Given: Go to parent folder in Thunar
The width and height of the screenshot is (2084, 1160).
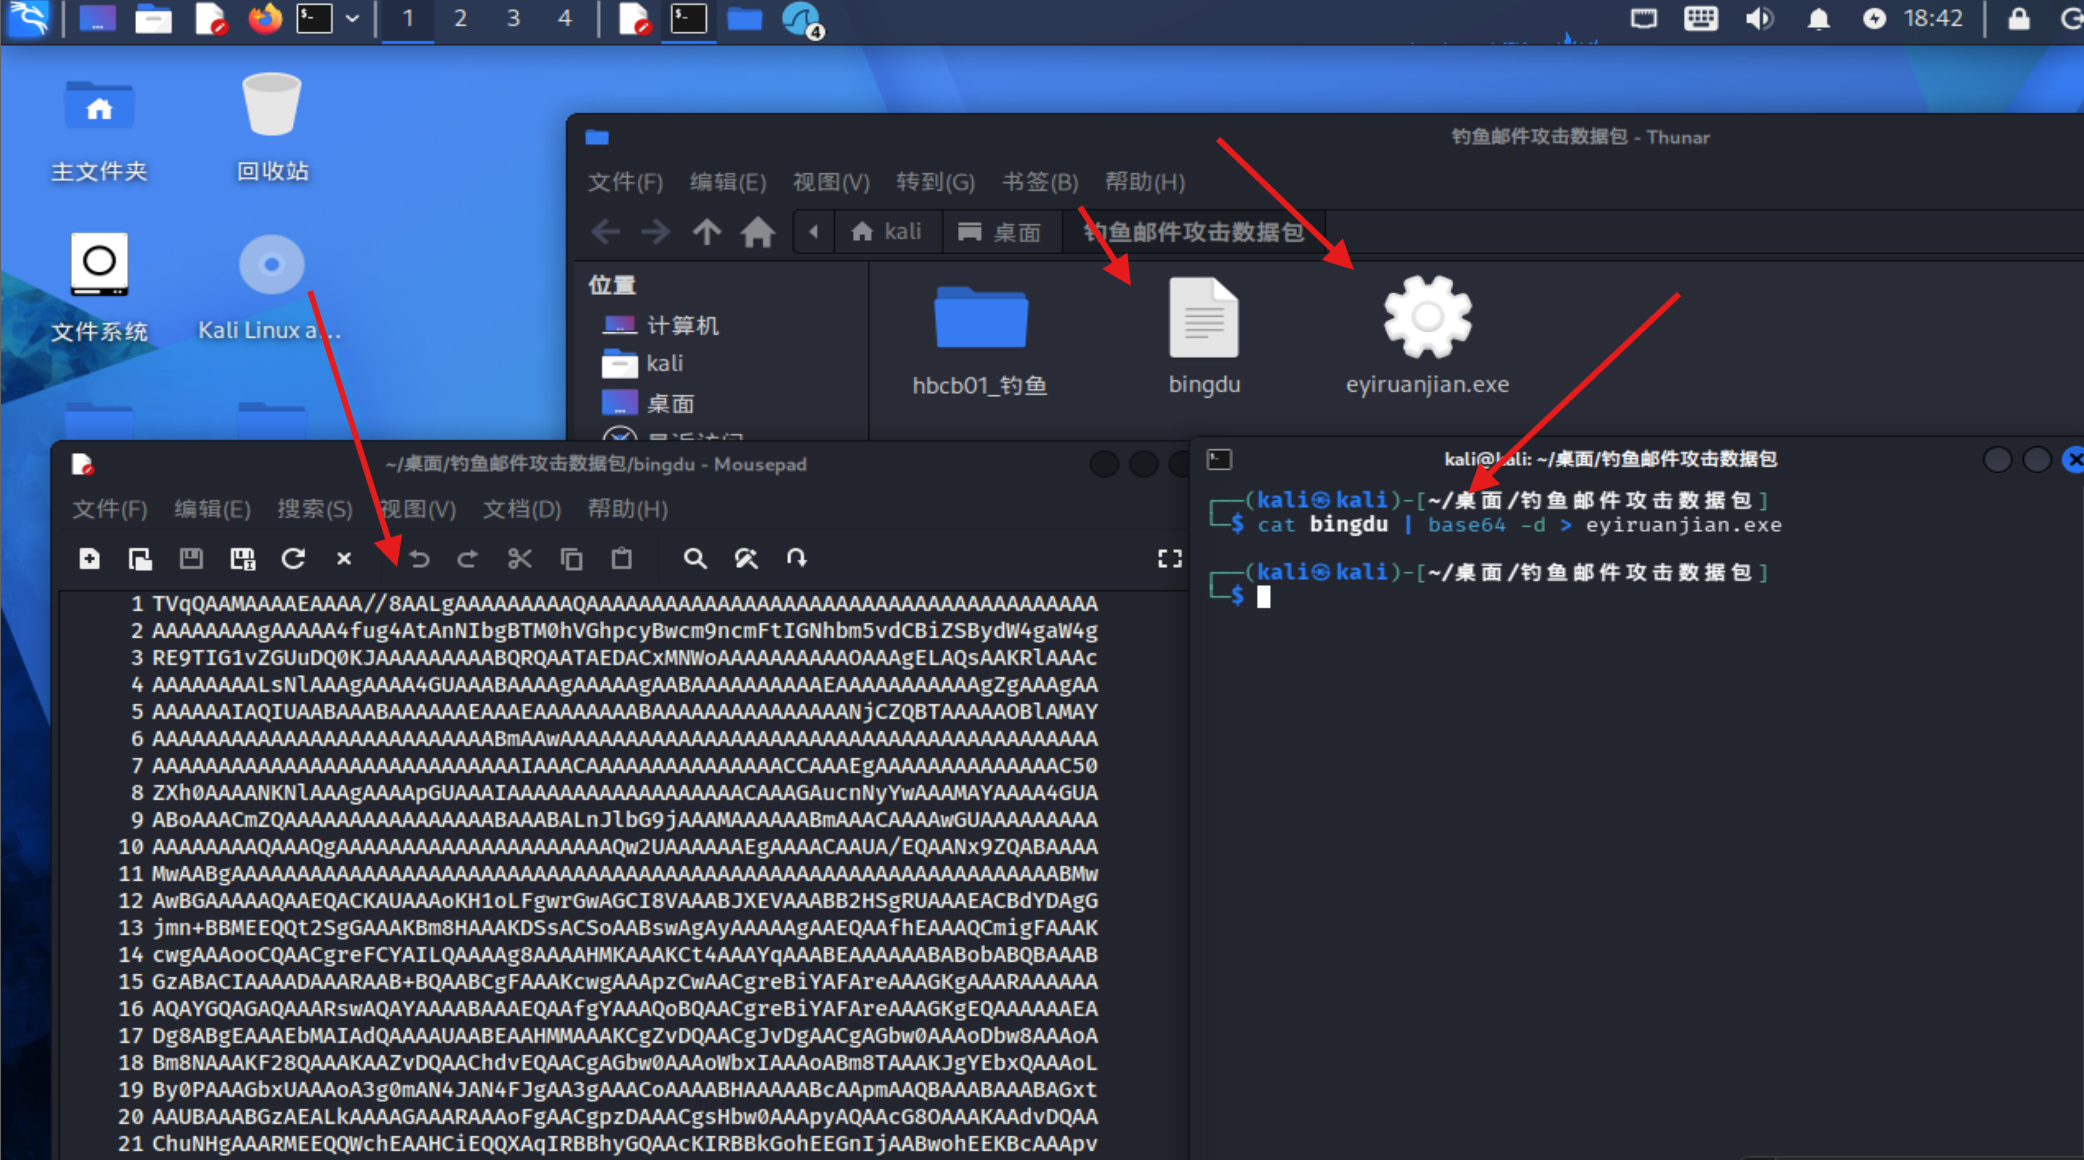Looking at the screenshot, I should 706,232.
